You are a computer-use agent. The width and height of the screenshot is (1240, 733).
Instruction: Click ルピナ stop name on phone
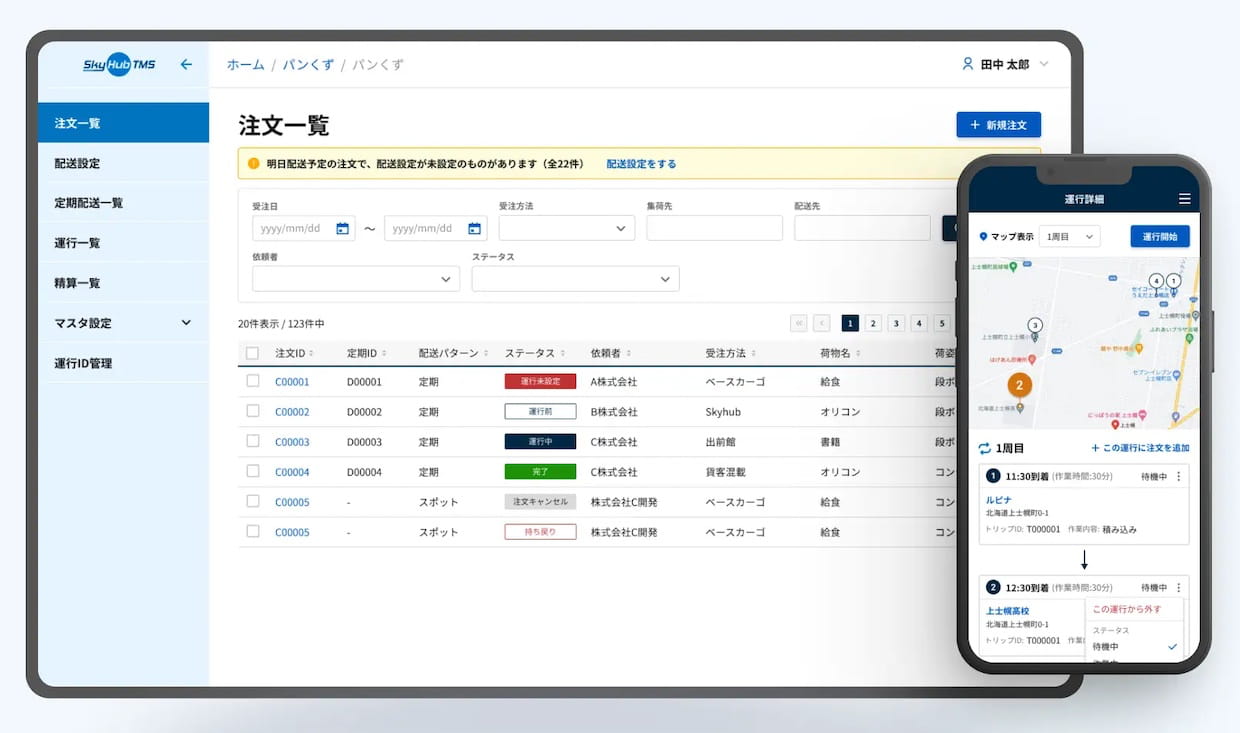pyautogui.click(x=998, y=498)
